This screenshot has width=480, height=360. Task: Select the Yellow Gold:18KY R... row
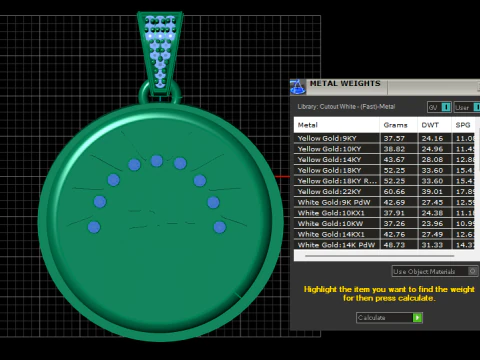click(x=384, y=181)
